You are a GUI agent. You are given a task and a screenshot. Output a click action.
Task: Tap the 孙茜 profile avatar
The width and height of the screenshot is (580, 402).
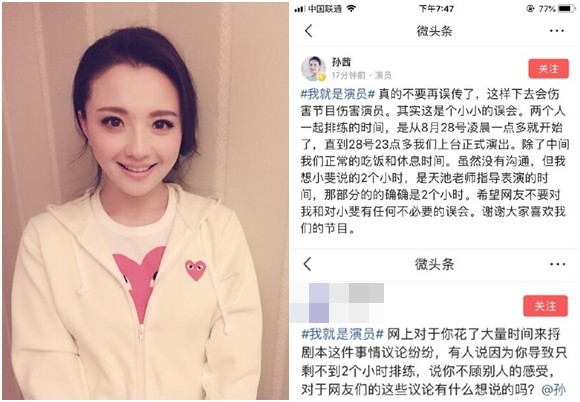click(x=313, y=68)
